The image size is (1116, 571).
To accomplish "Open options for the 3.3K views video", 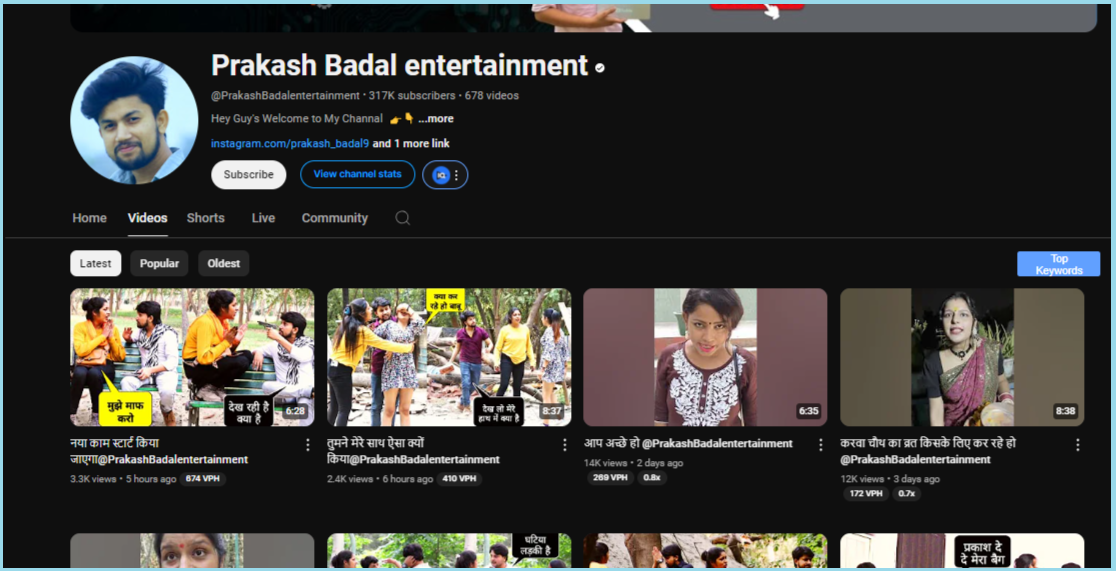I will click(307, 445).
